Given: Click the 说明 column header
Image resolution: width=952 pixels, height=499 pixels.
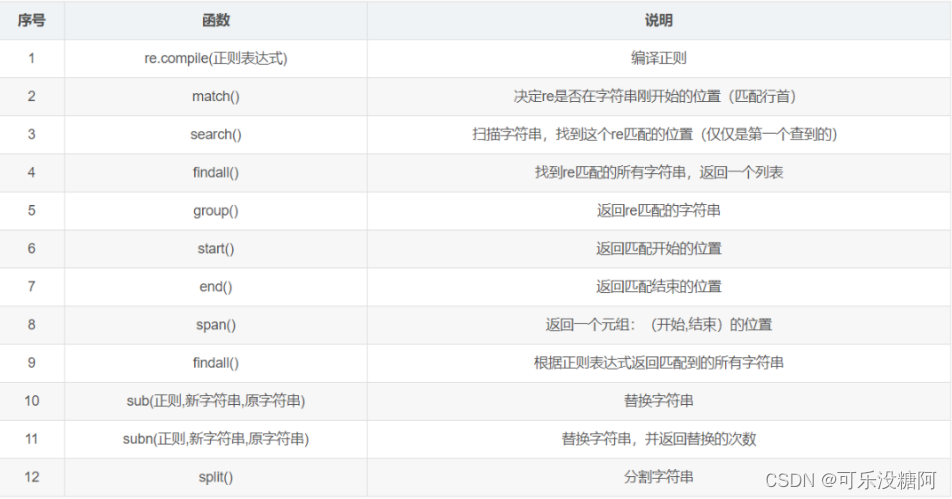Looking at the screenshot, I should pyautogui.click(x=658, y=21).
